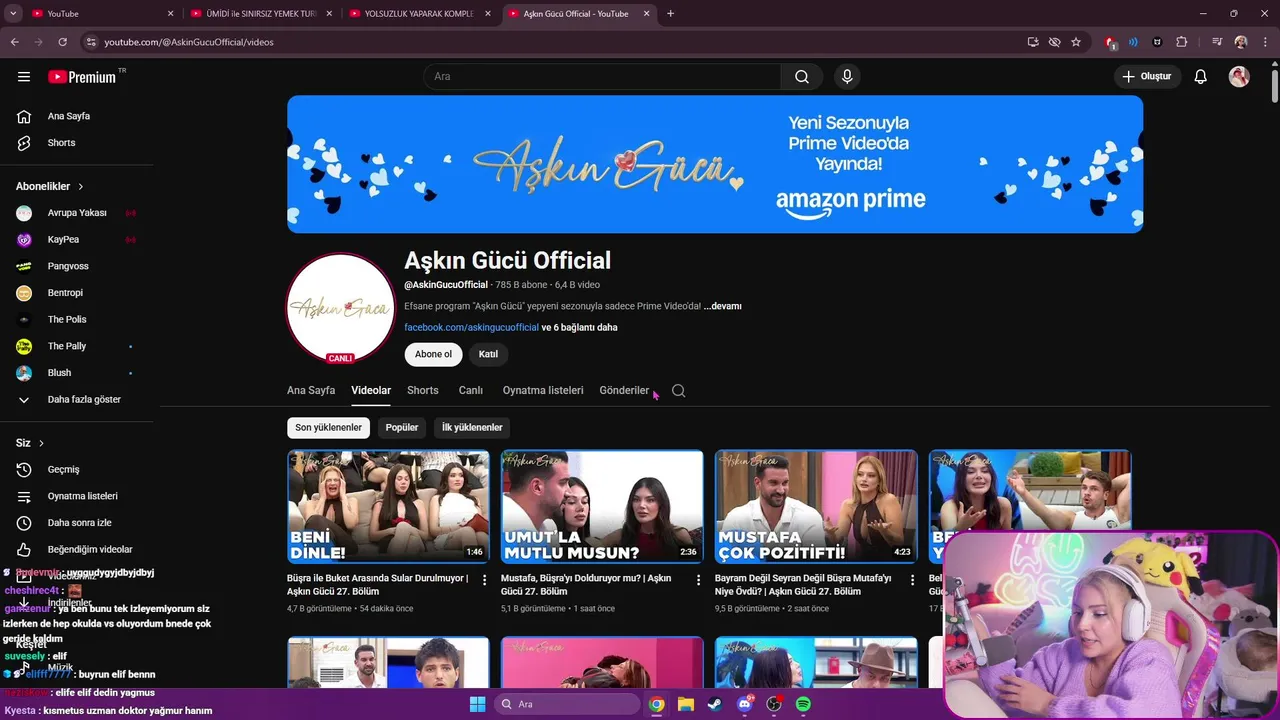
Task: Search within channel using magnifier icon
Action: (x=679, y=391)
